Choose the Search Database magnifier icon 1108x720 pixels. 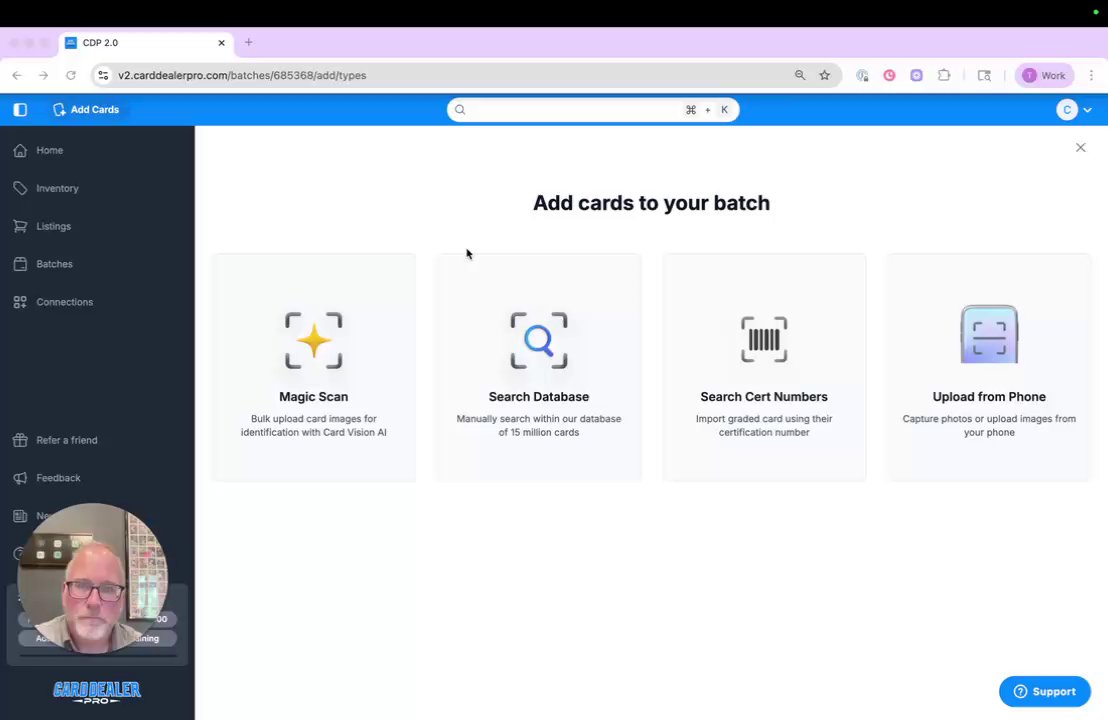539,341
